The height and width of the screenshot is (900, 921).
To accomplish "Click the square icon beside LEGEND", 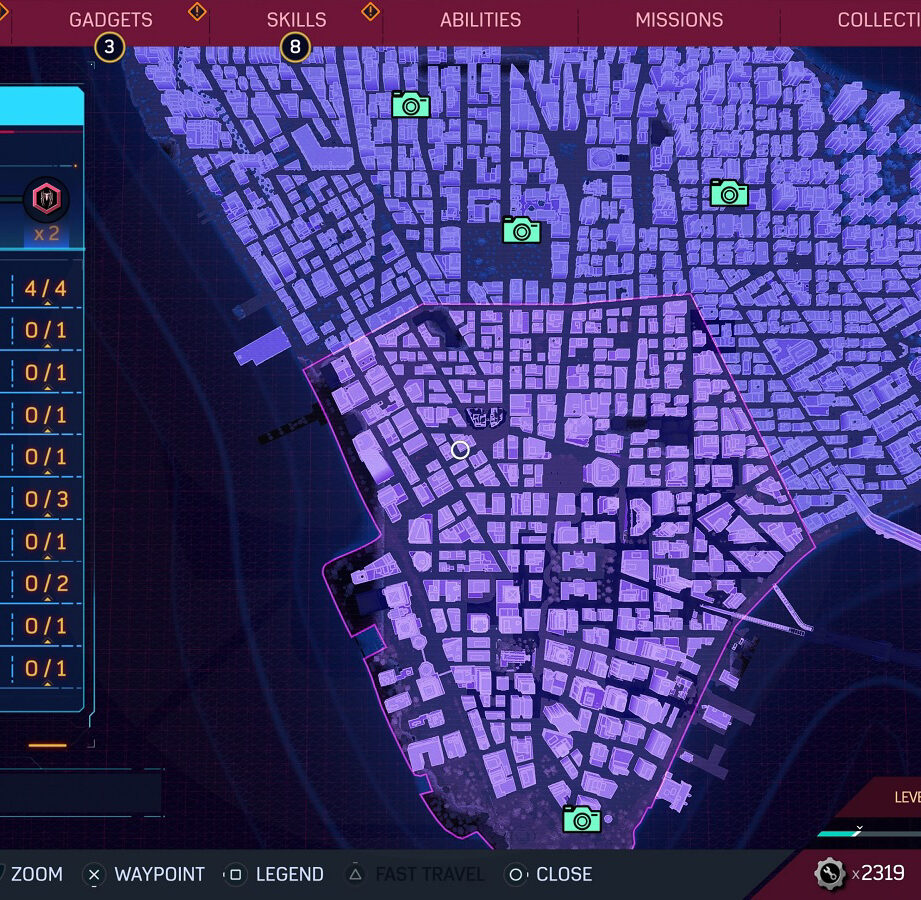I will pyautogui.click(x=236, y=875).
